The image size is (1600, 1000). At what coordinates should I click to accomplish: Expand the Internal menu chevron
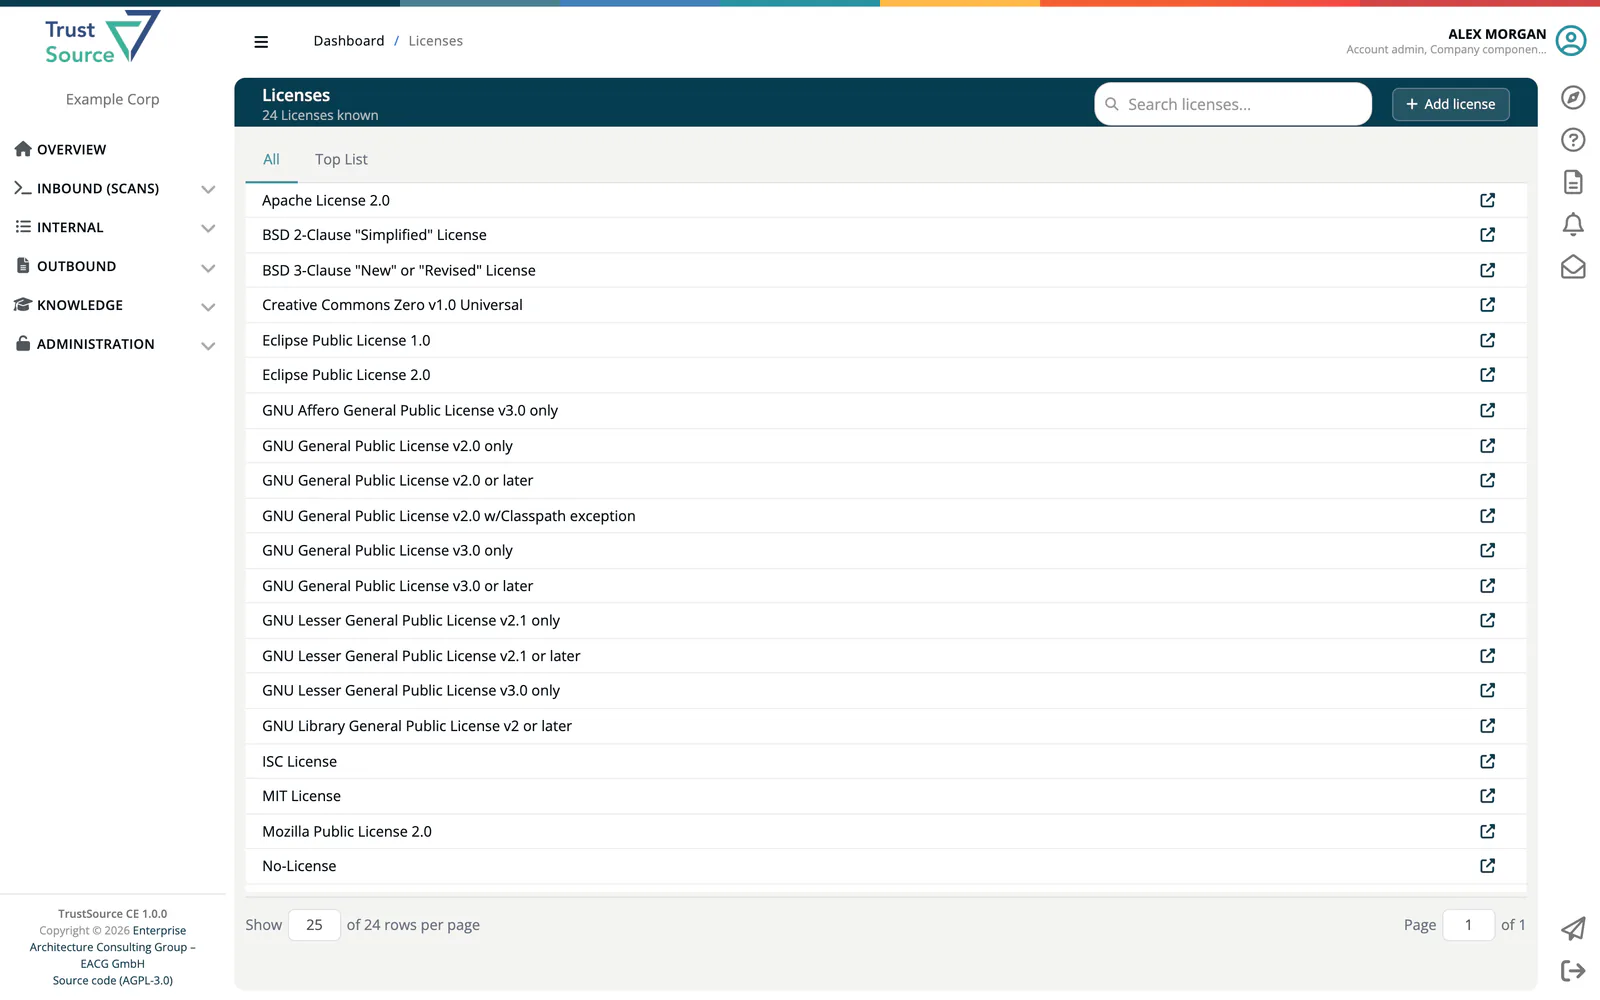point(208,228)
